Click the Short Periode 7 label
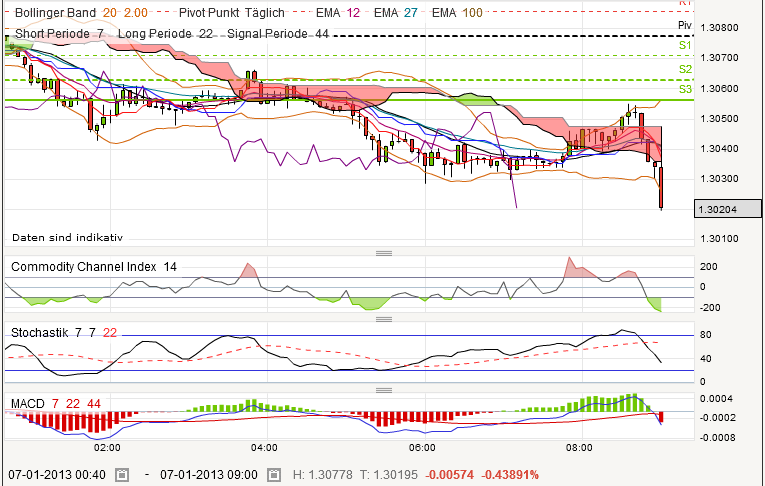The image size is (765, 486). tap(59, 34)
